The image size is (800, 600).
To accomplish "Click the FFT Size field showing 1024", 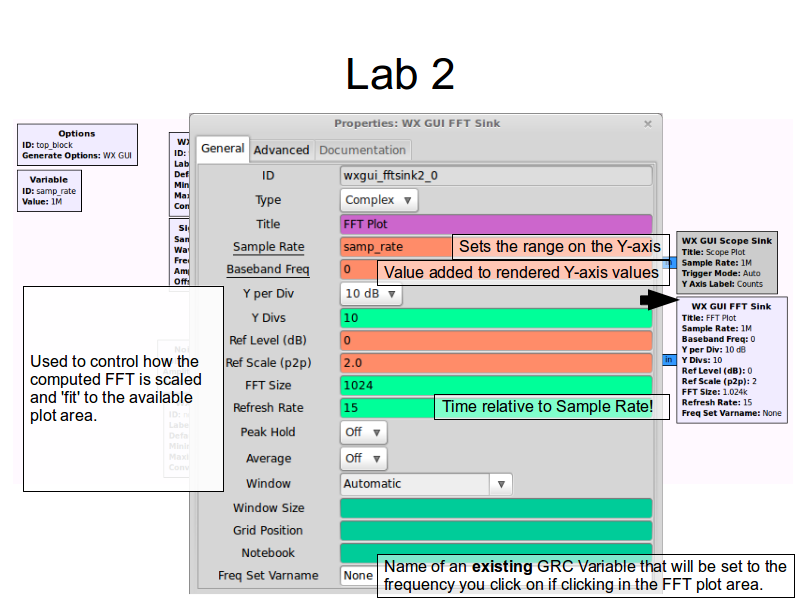I will [496, 384].
